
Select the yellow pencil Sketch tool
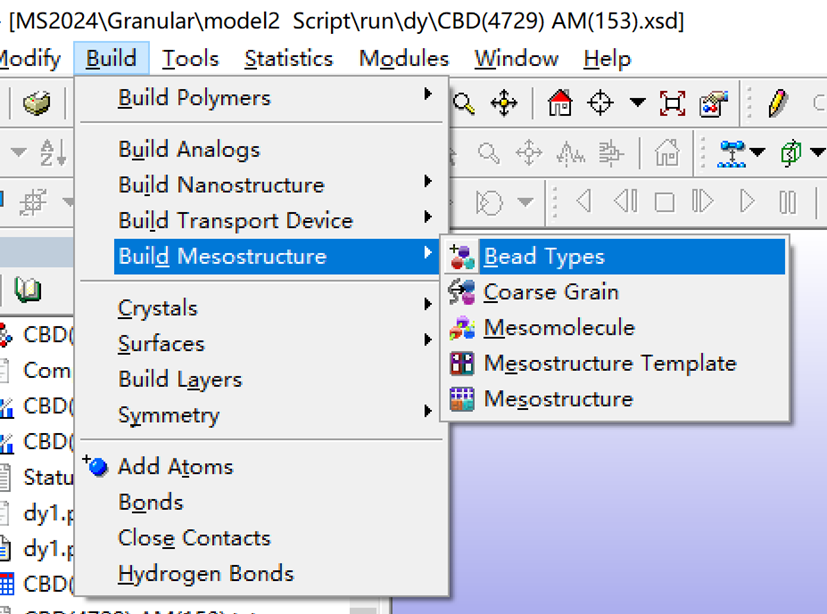point(777,101)
